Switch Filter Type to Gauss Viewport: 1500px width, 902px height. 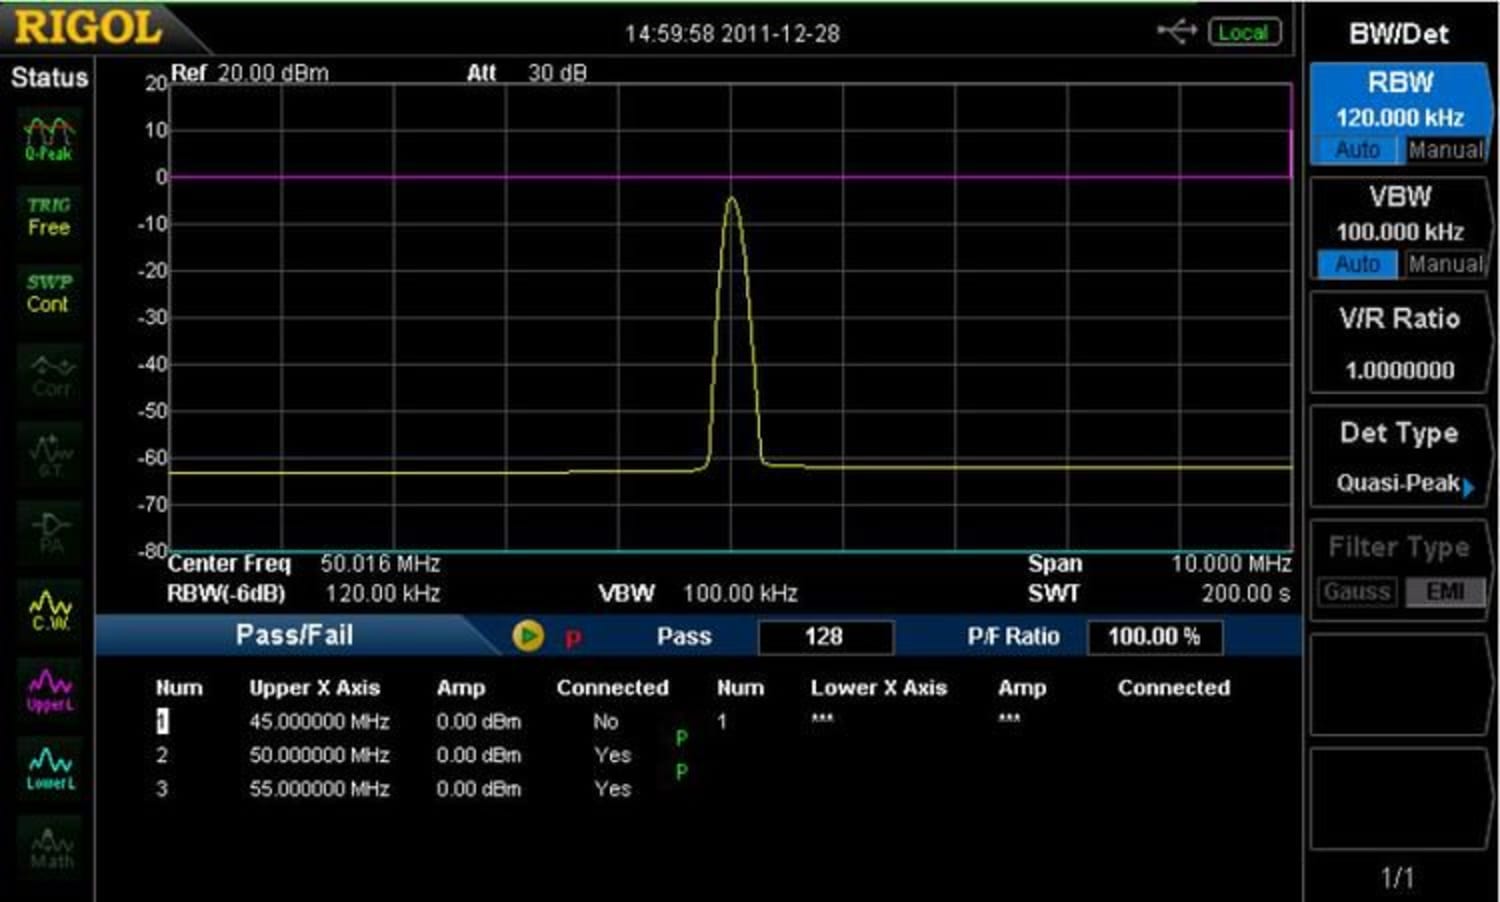[1356, 592]
